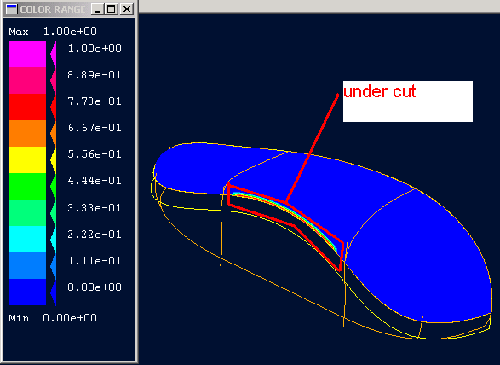This screenshot has height=365, width=500.
Task: Select the light green color band
Action: (x=27, y=212)
